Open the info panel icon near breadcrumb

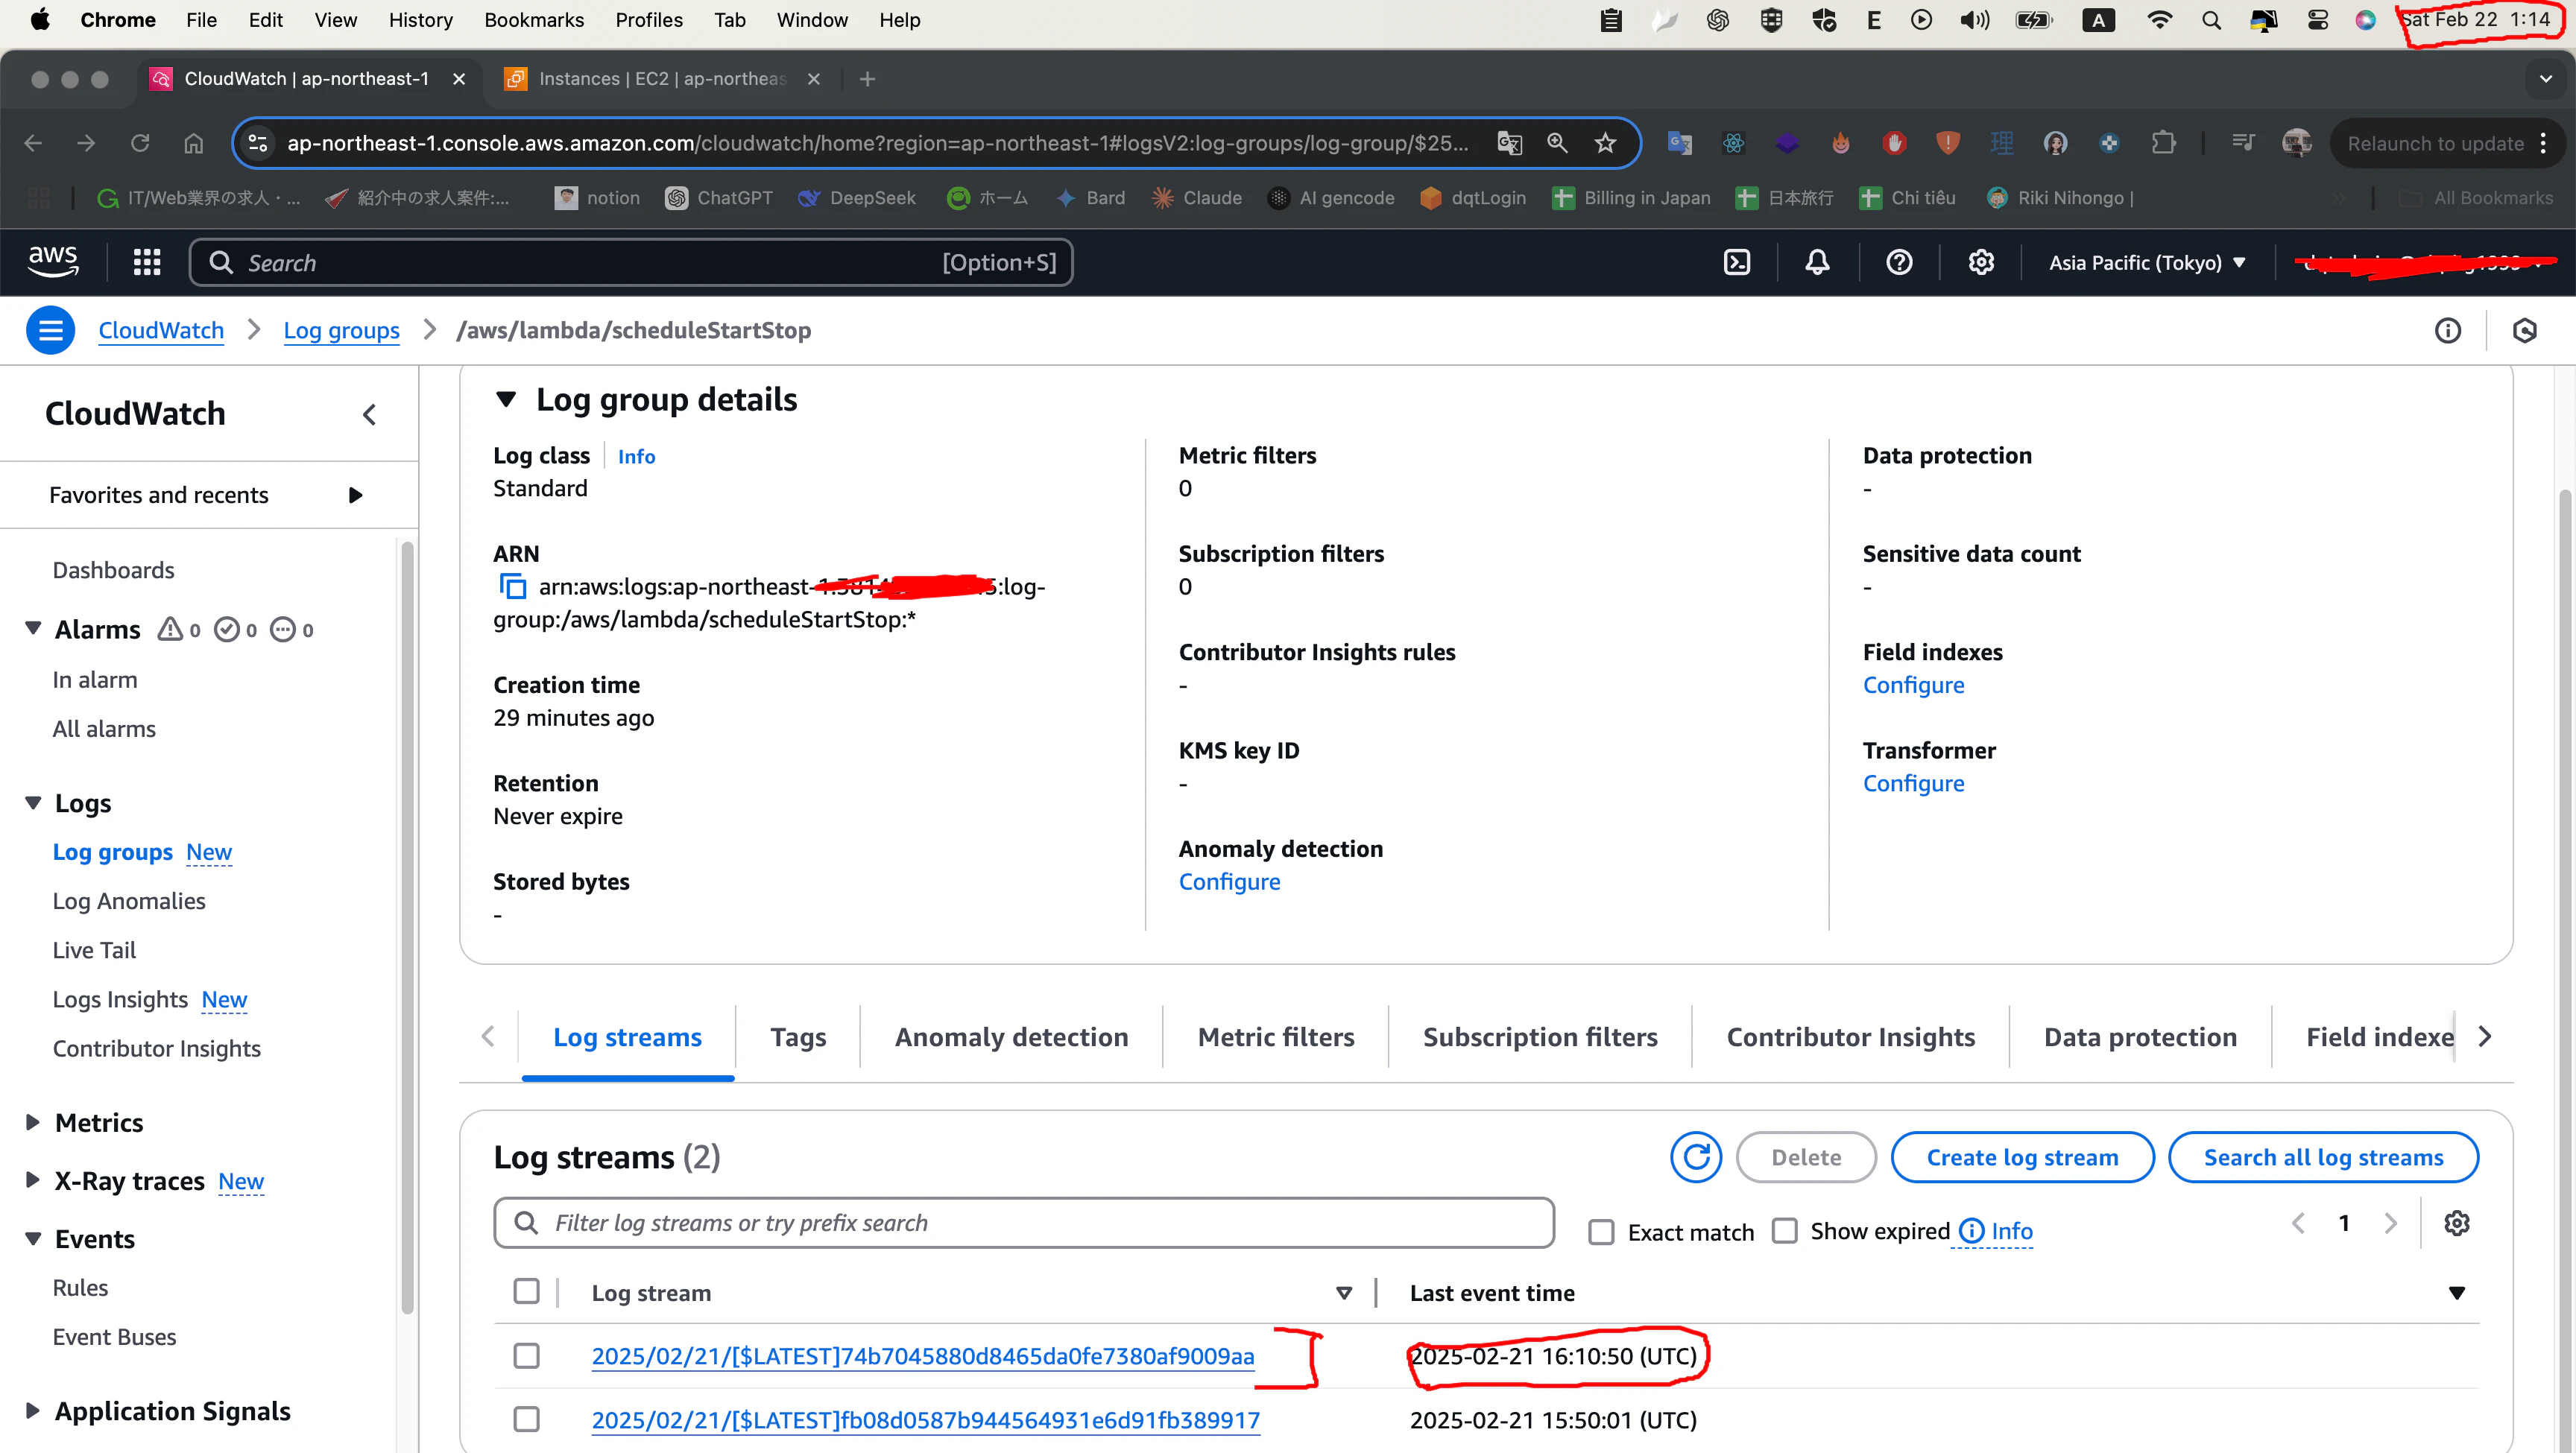[2447, 330]
